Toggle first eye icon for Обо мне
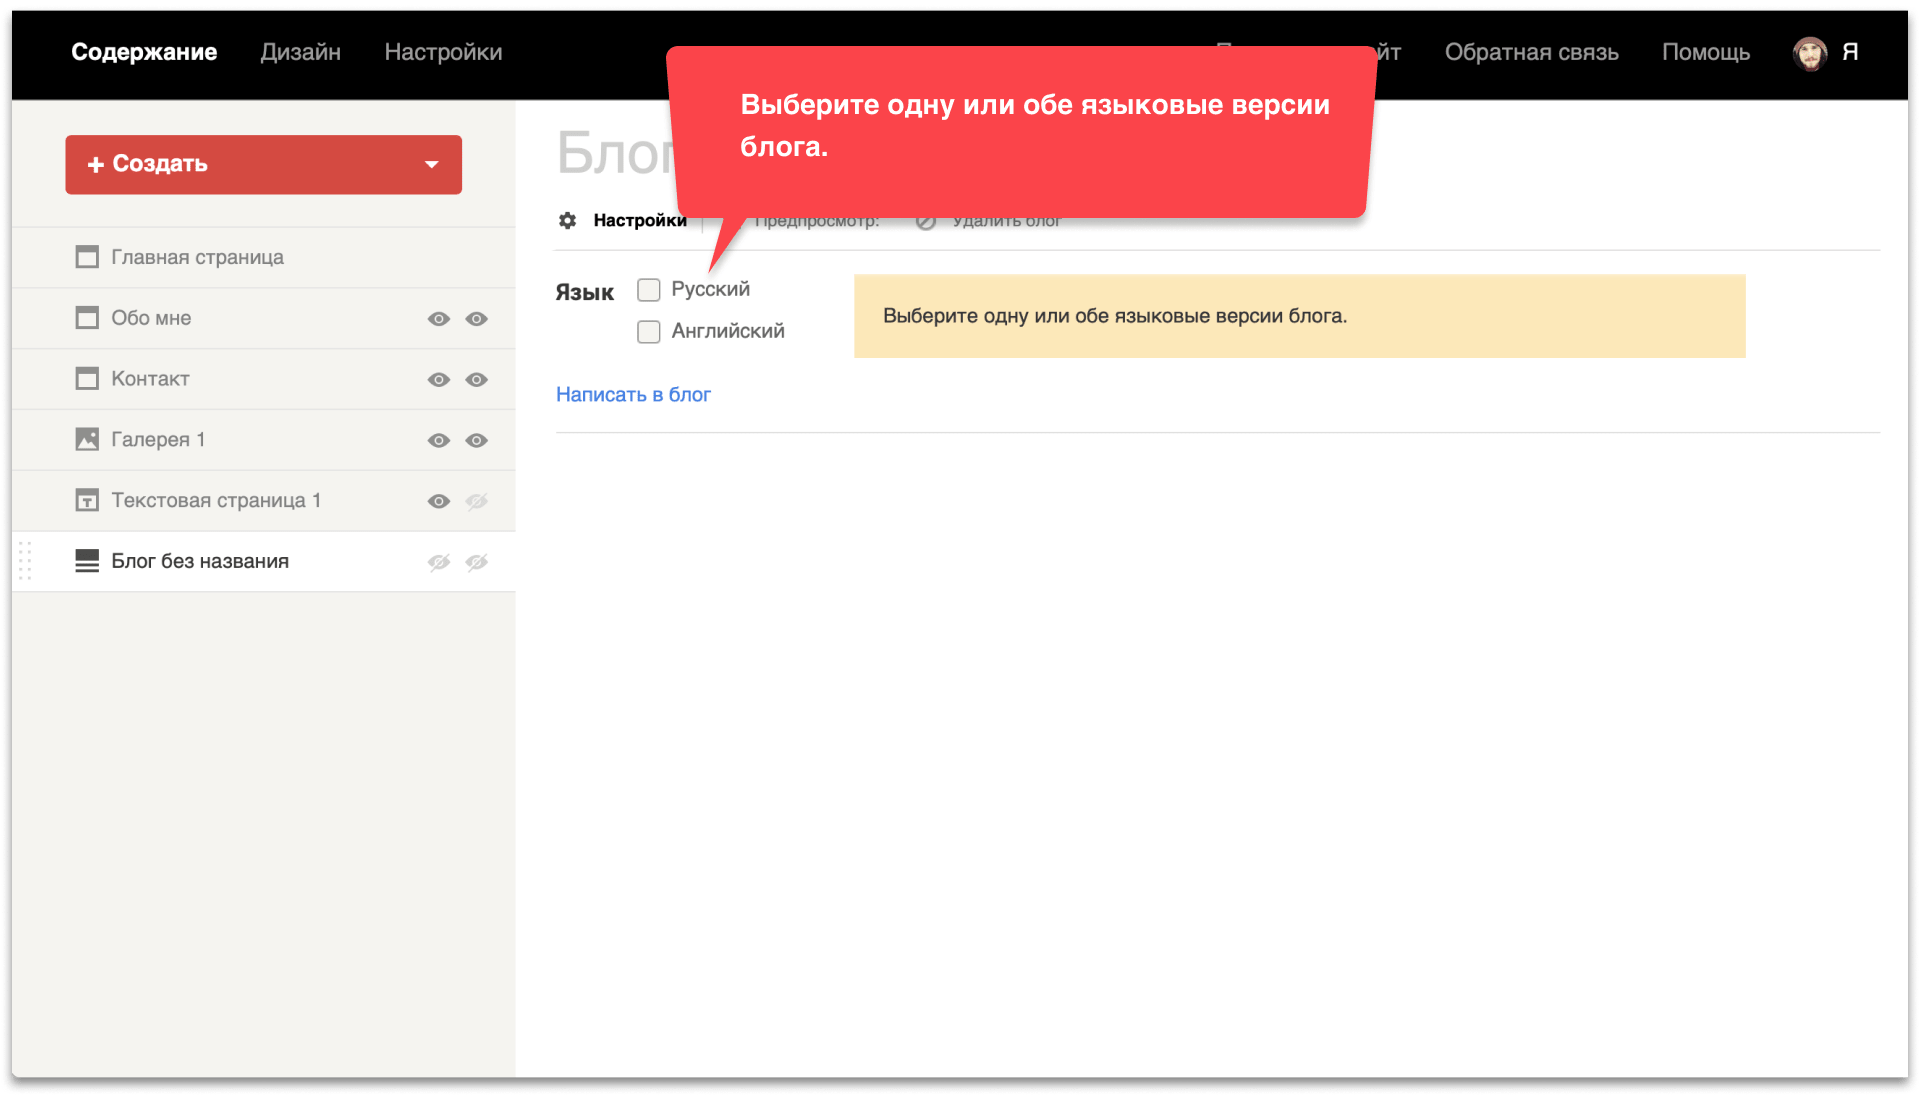 click(x=438, y=319)
